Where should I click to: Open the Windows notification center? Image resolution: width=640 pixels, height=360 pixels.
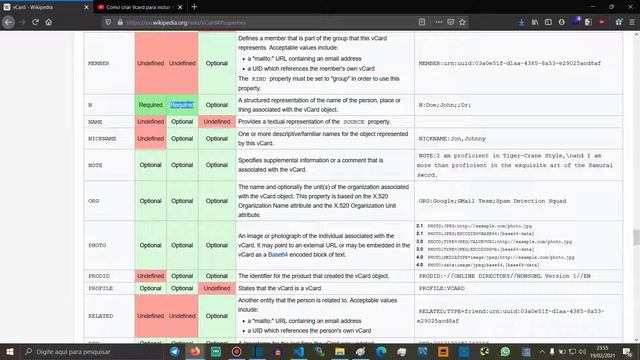(627, 352)
